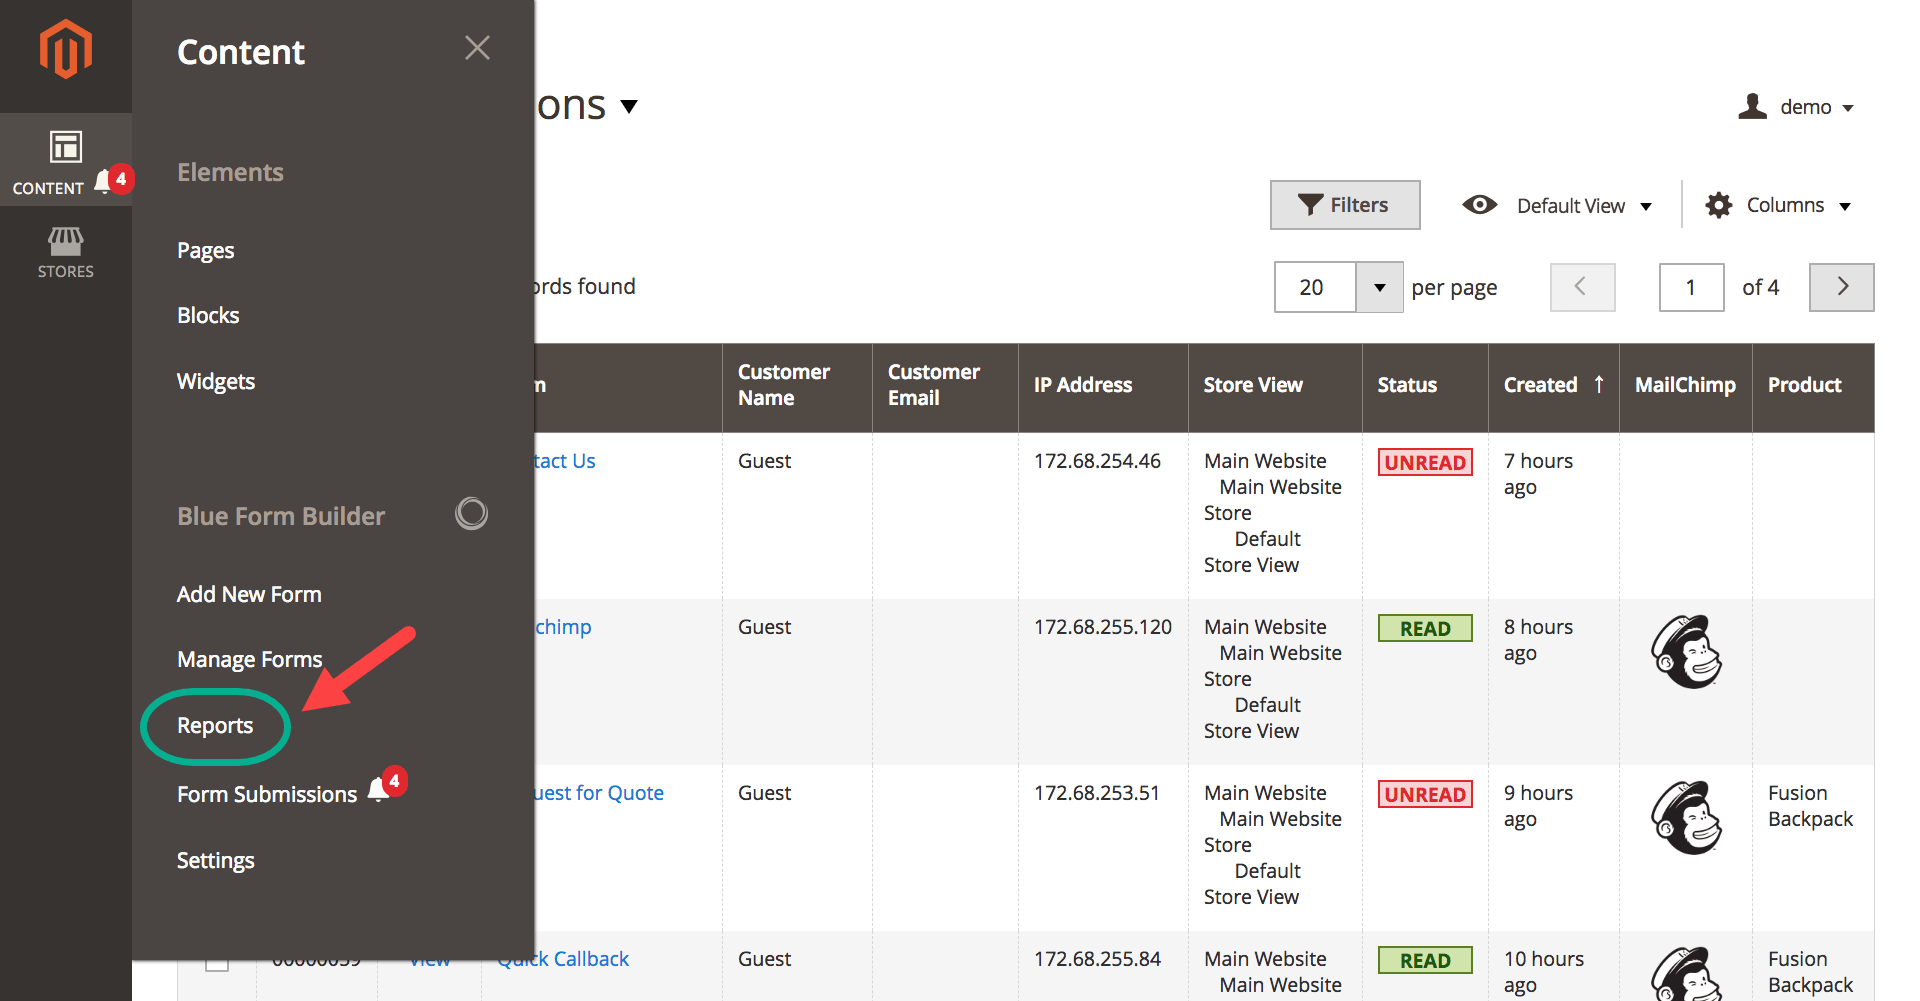Open the Content sidebar section
Viewport: 1920px width, 1001px height.
[x=66, y=160]
